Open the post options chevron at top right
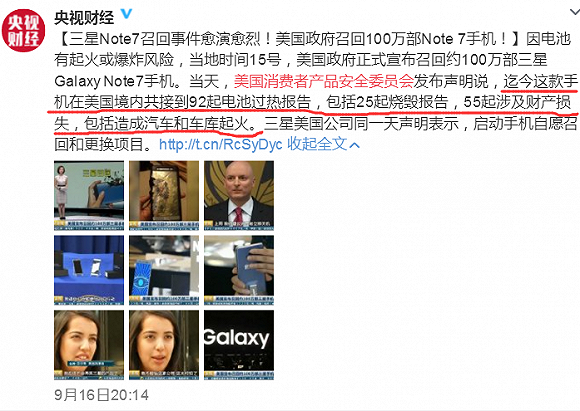 574,12
